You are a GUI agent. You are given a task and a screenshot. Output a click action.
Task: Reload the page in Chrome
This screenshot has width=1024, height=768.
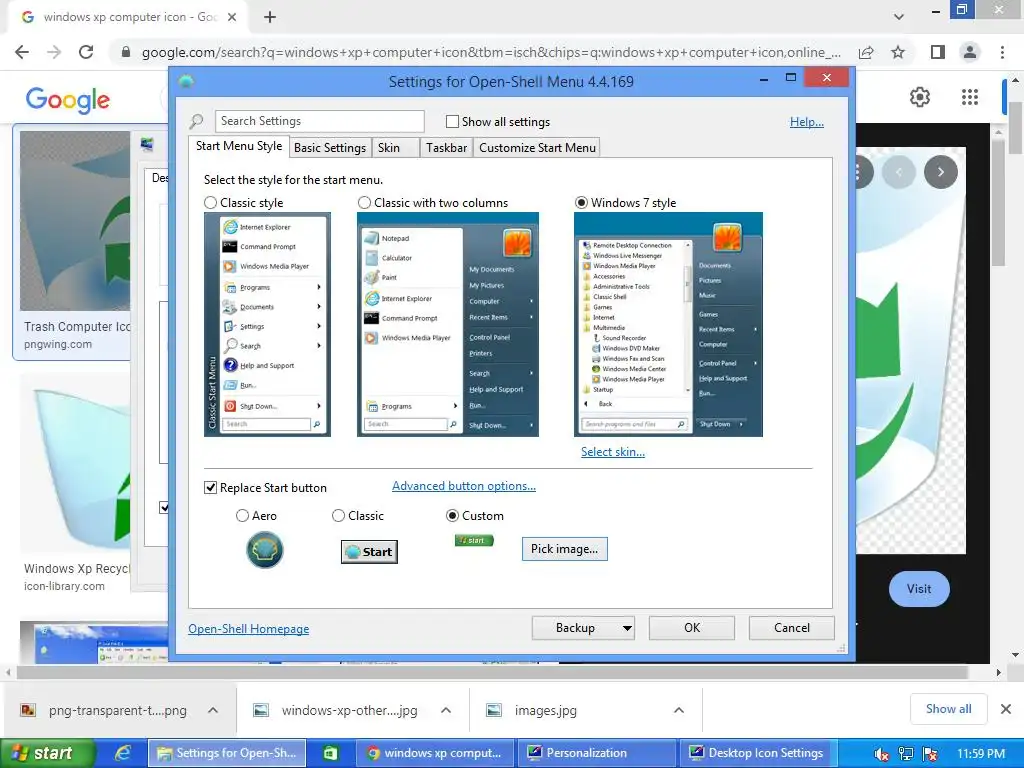click(86, 52)
